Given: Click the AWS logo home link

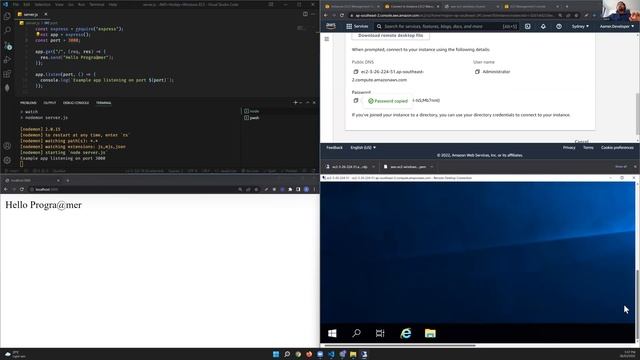Looking at the screenshot, I should click(331, 26).
